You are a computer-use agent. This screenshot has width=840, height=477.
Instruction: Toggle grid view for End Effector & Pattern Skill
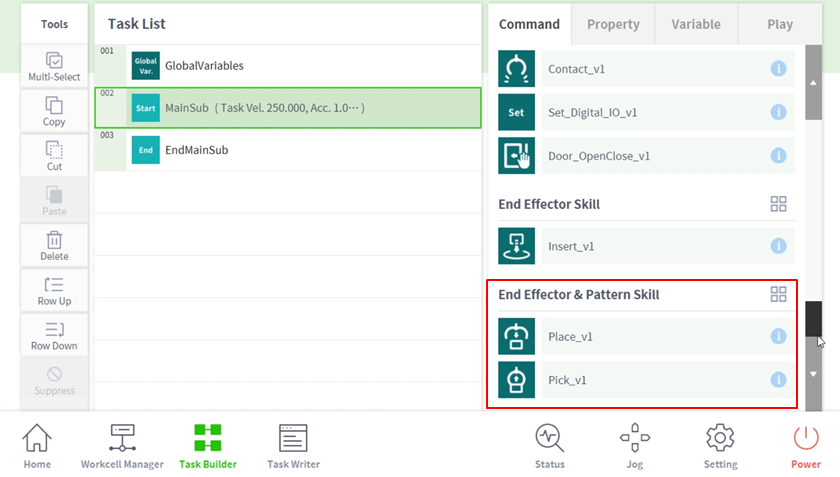(x=778, y=294)
